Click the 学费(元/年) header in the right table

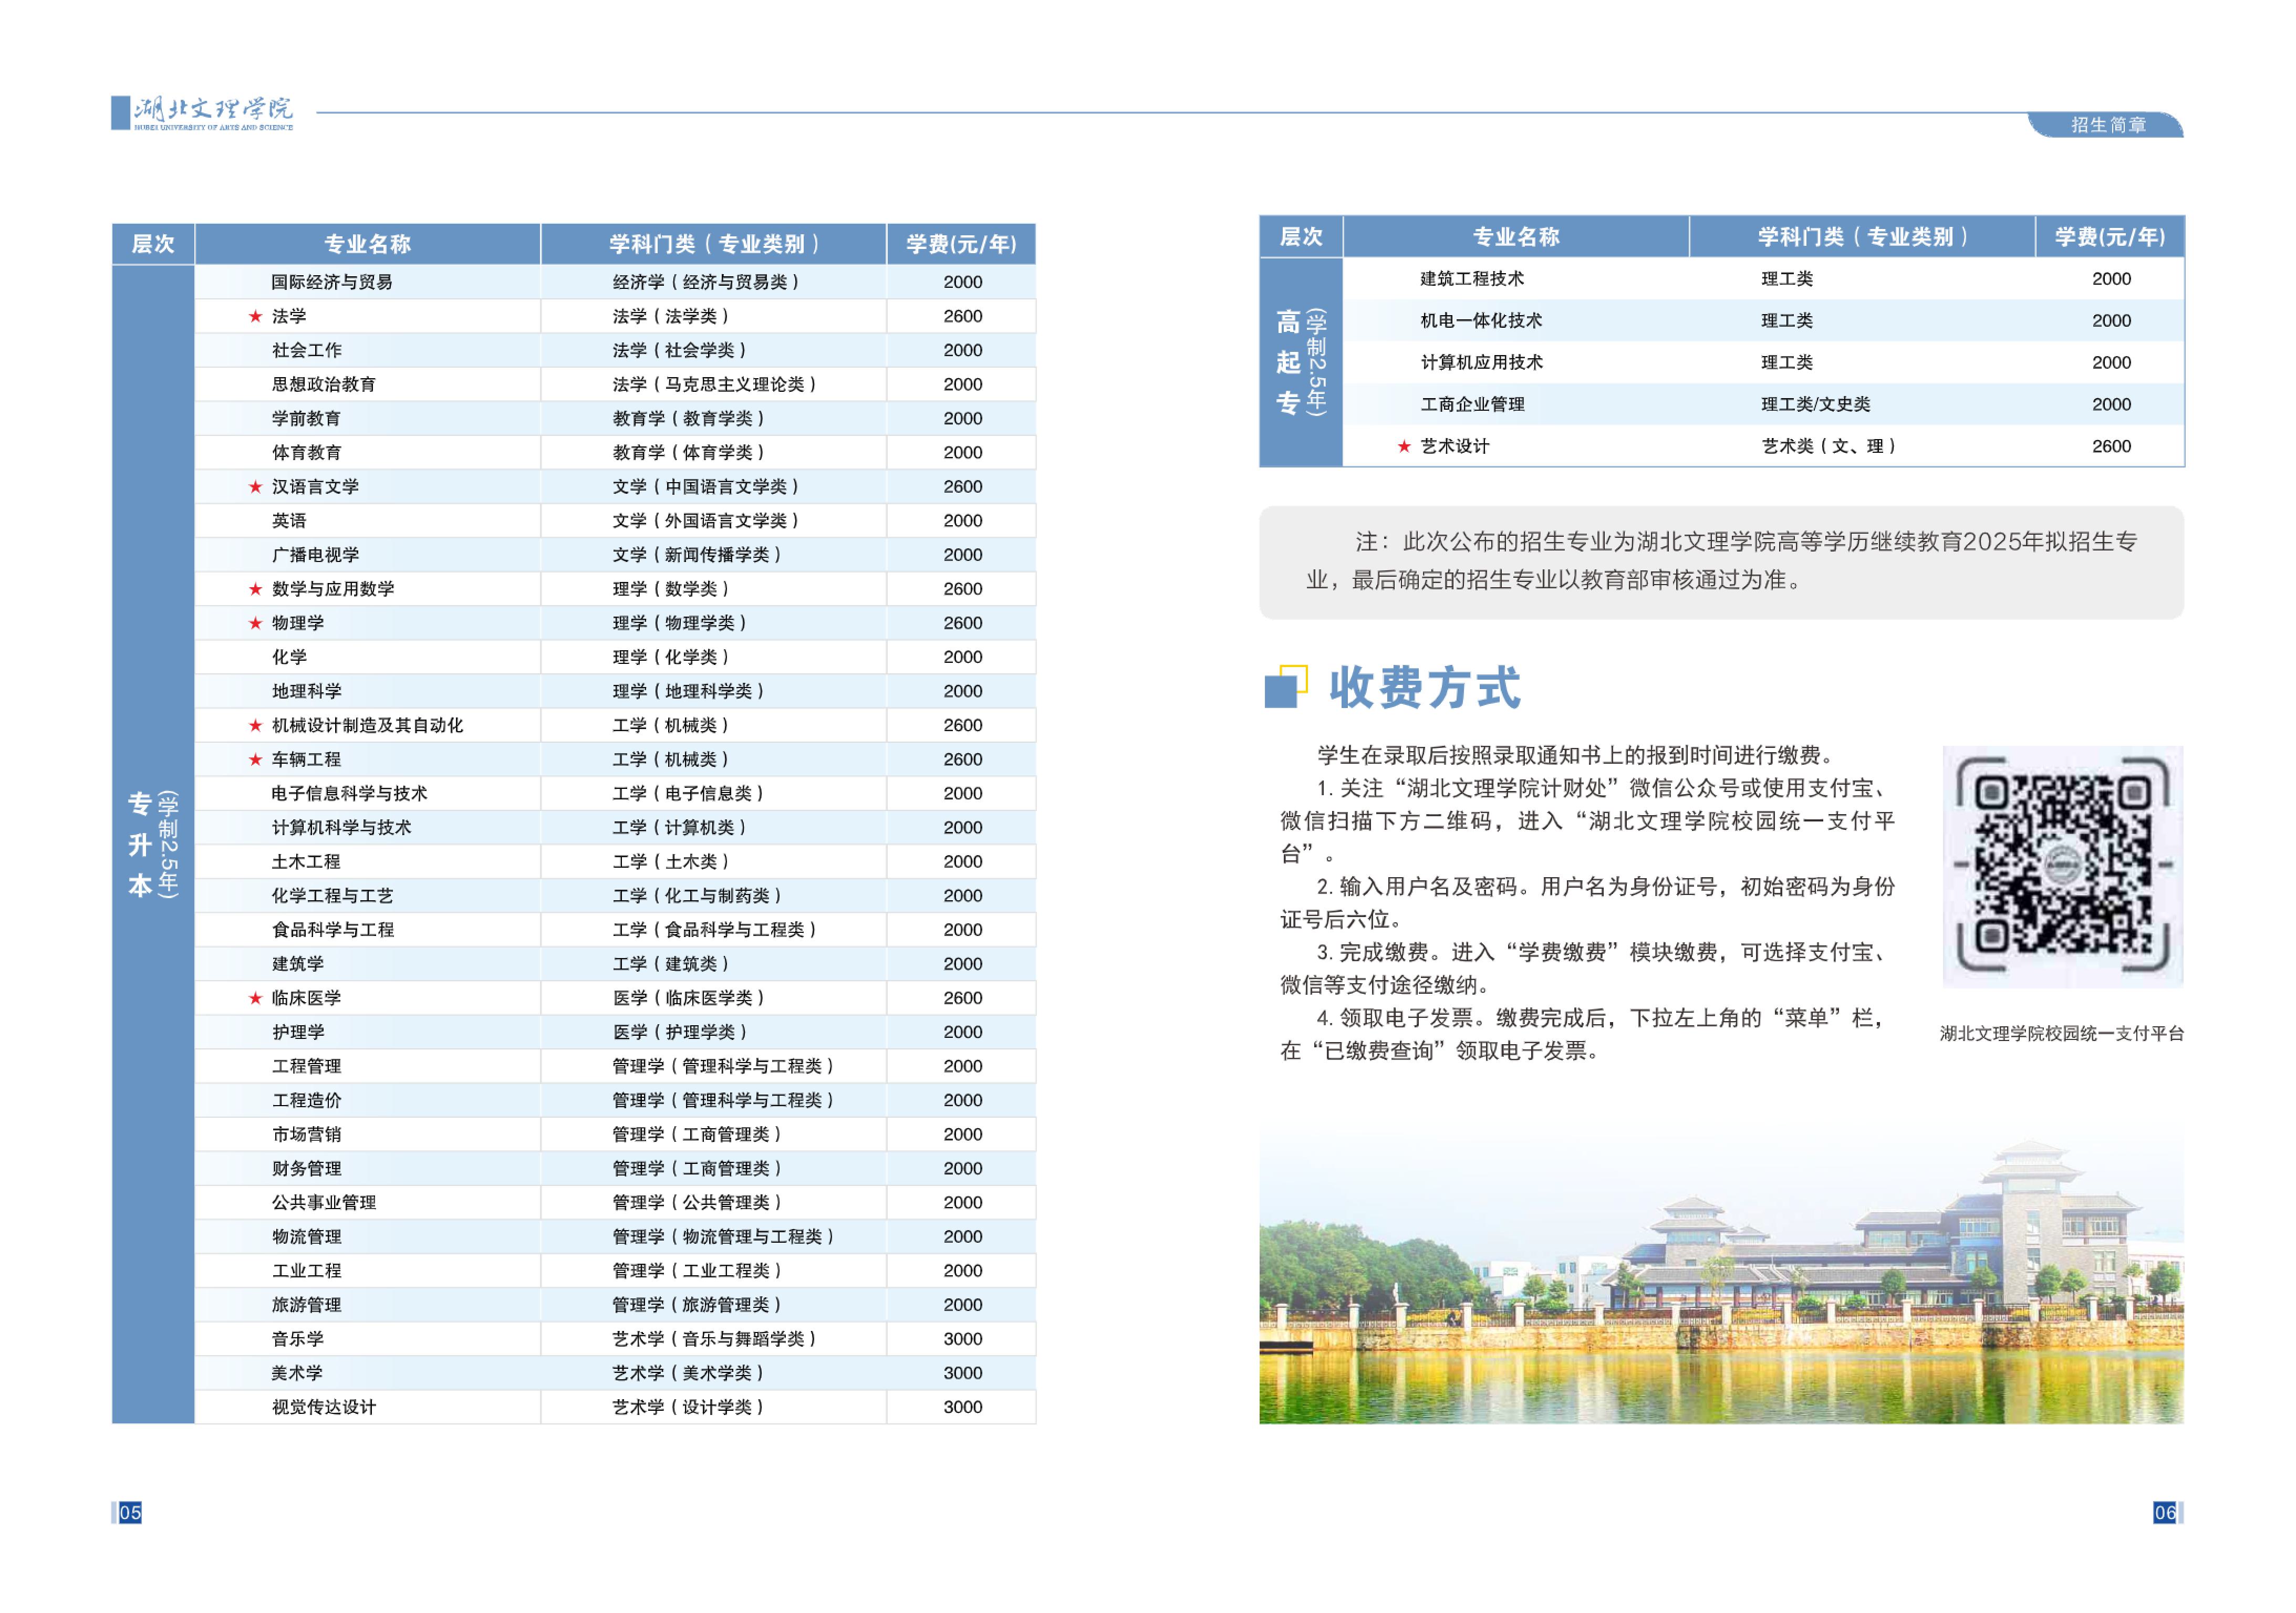(2109, 237)
